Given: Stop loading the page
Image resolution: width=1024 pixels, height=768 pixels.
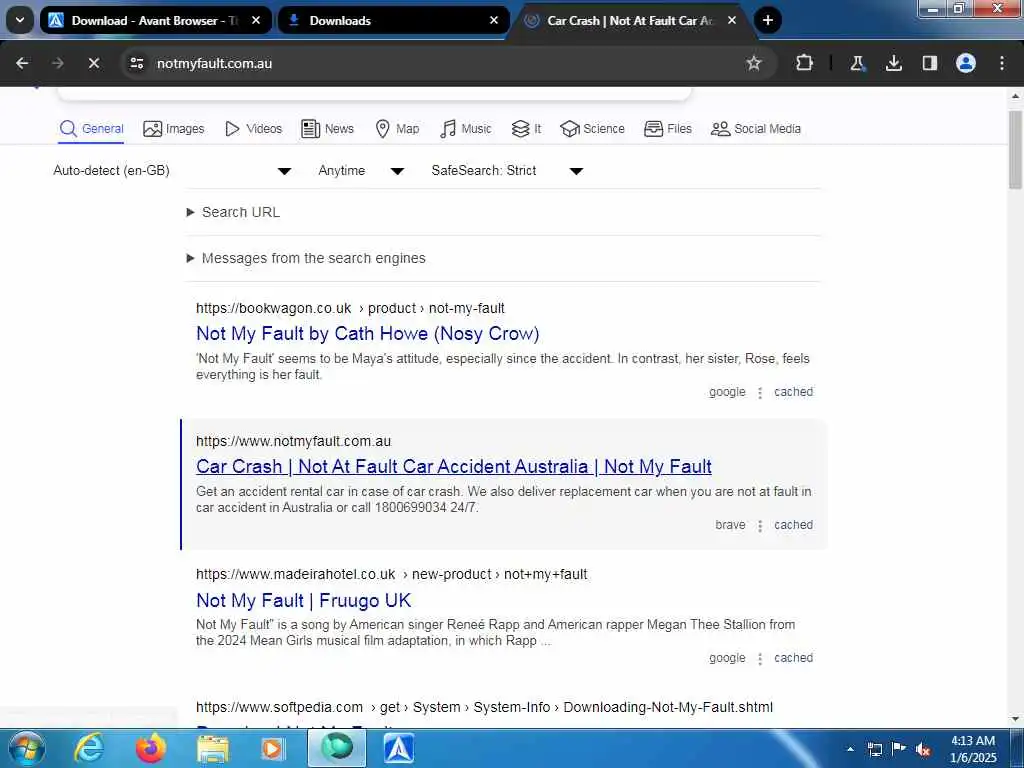Looking at the screenshot, I should (93, 63).
